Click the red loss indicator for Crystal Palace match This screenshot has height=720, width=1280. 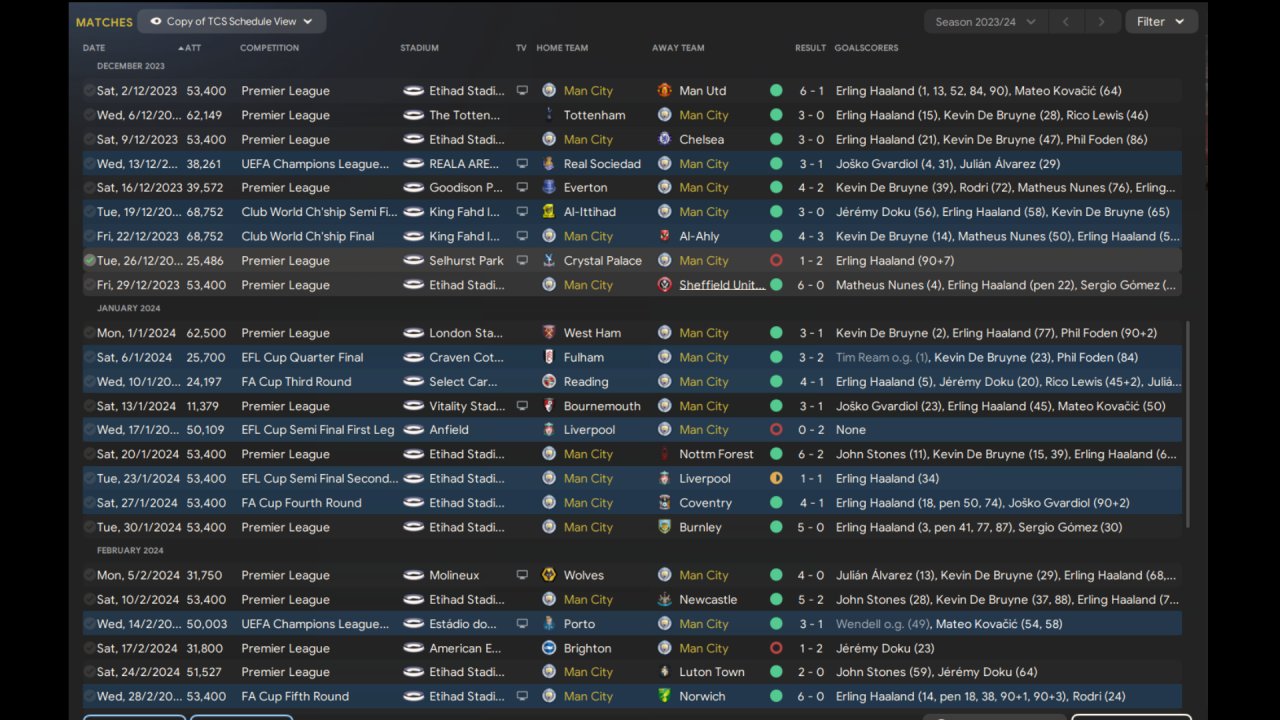point(776,261)
